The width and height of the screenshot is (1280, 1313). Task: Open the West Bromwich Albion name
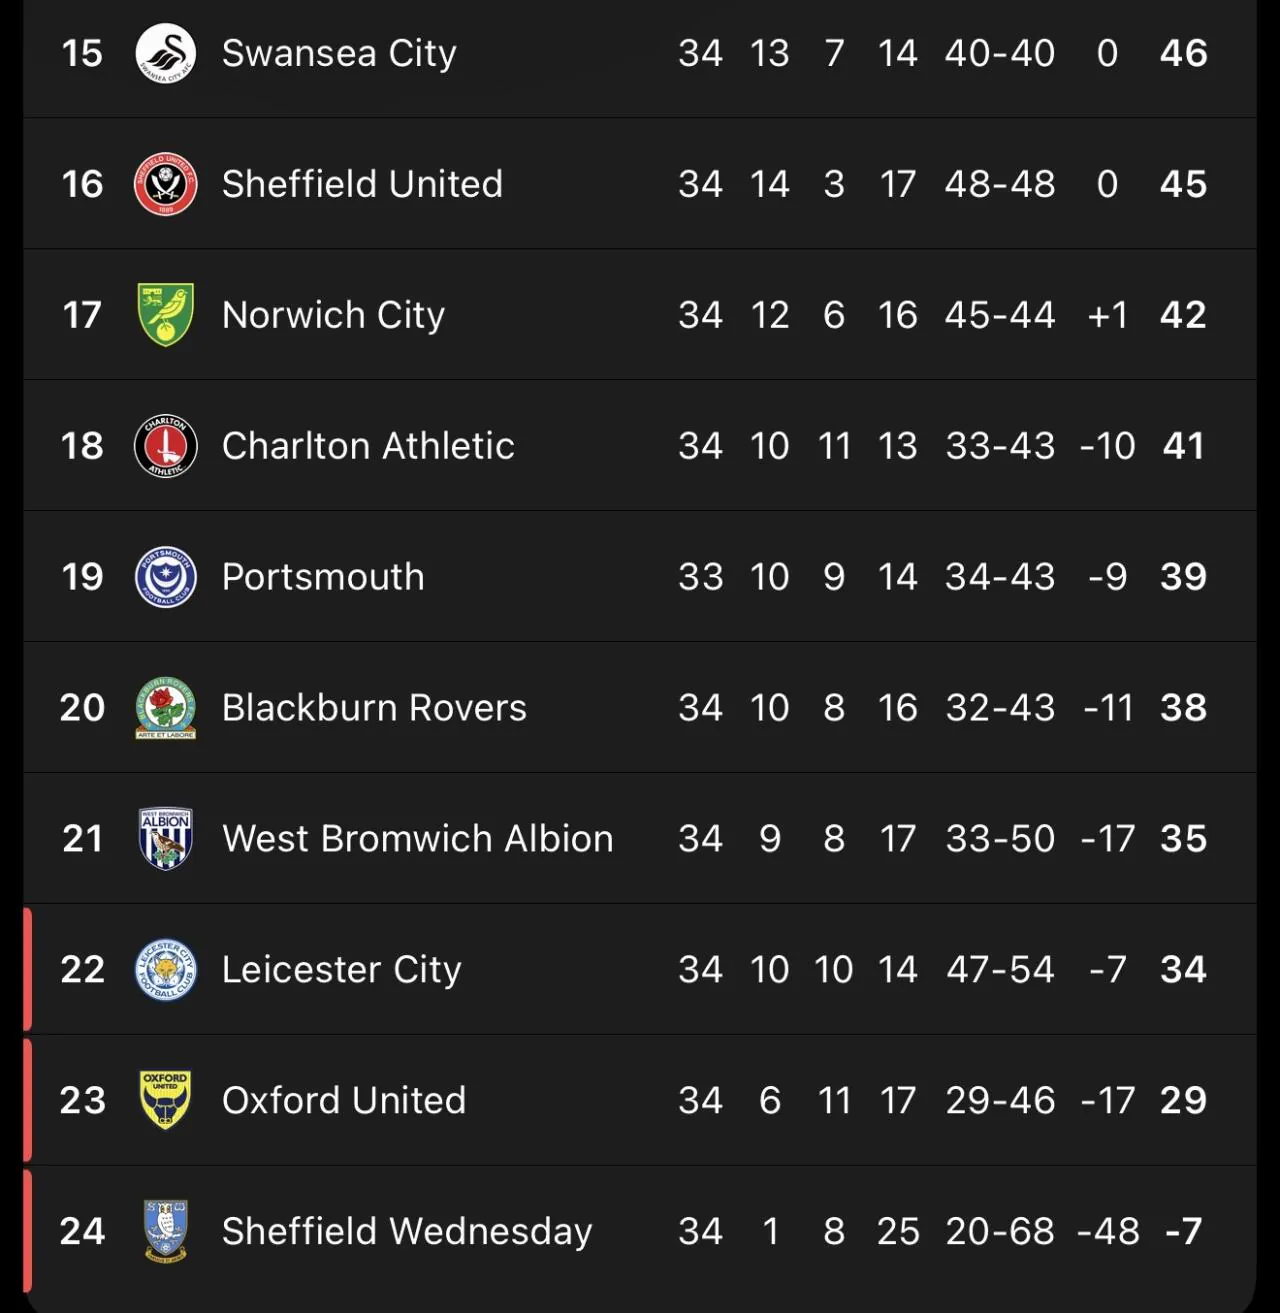point(417,839)
